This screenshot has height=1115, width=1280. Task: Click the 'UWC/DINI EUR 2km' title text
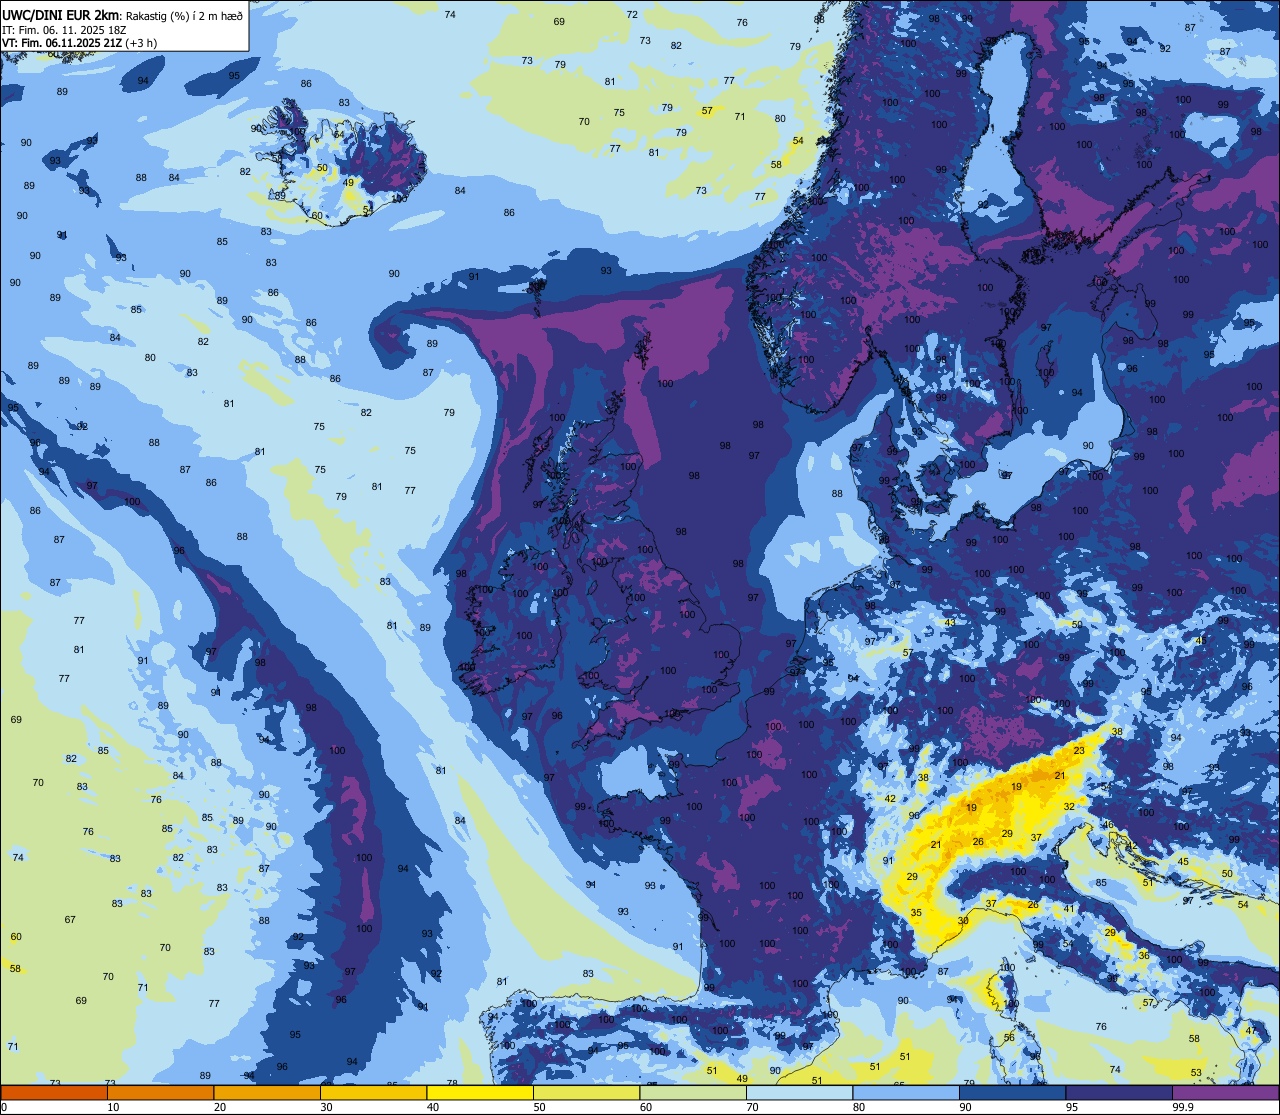pyautogui.click(x=61, y=15)
